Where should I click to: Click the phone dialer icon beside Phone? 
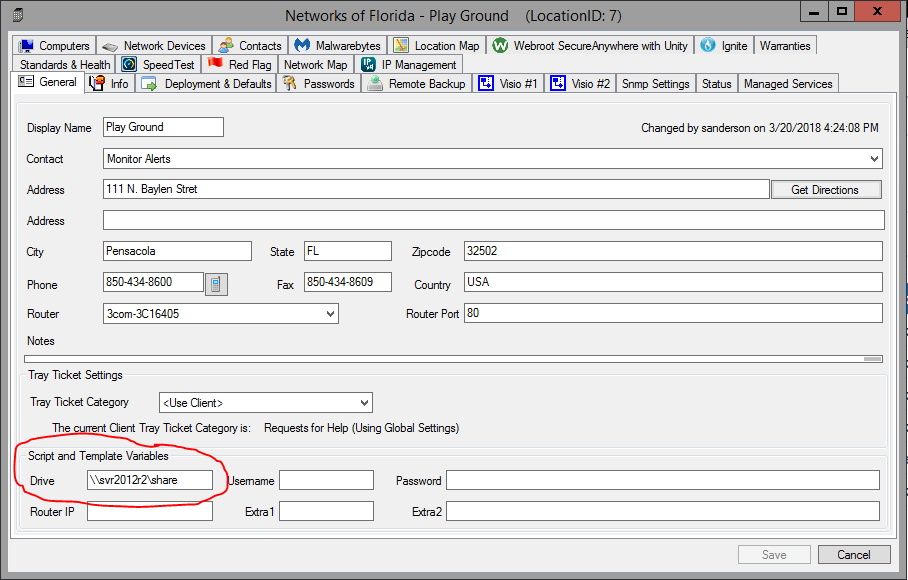click(216, 285)
